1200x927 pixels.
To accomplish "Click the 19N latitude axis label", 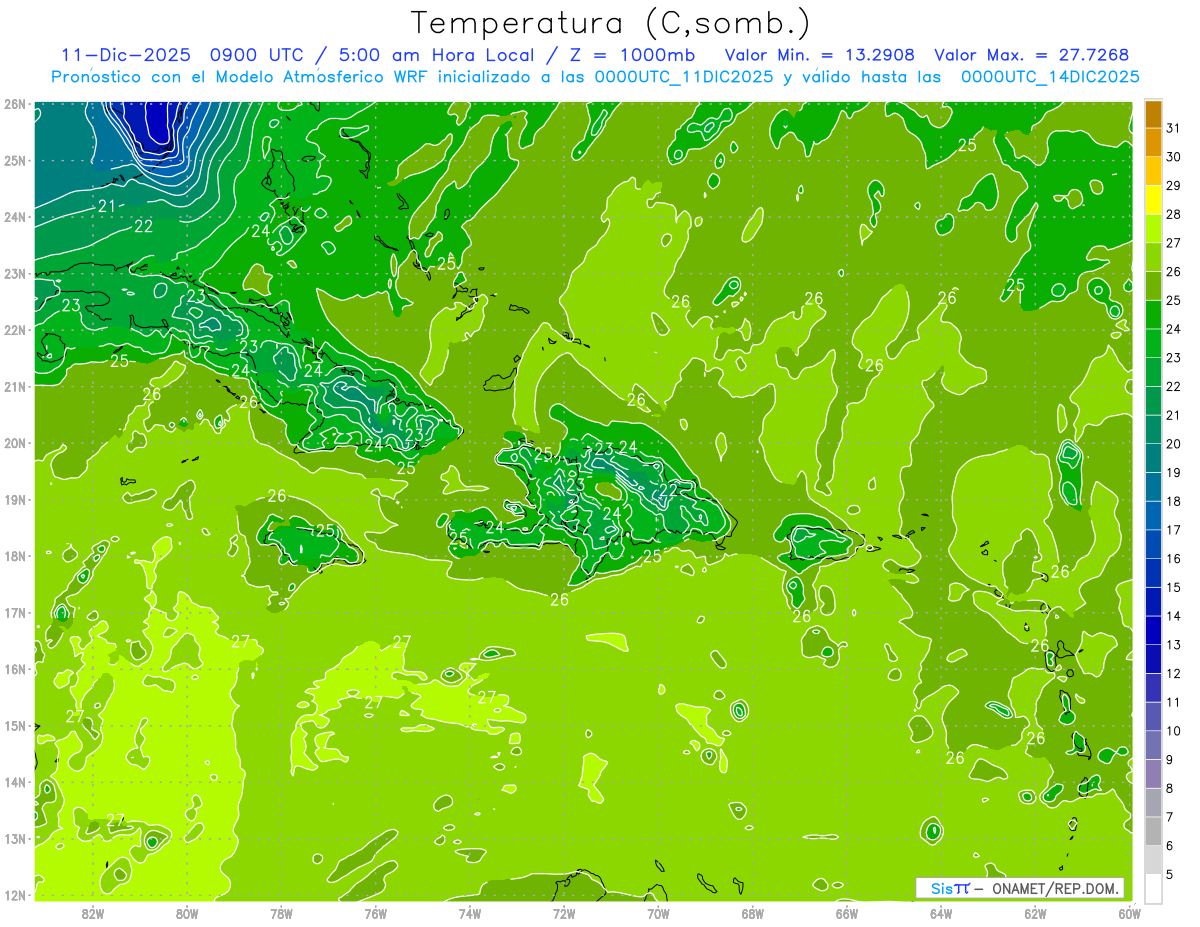I will [15, 500].
